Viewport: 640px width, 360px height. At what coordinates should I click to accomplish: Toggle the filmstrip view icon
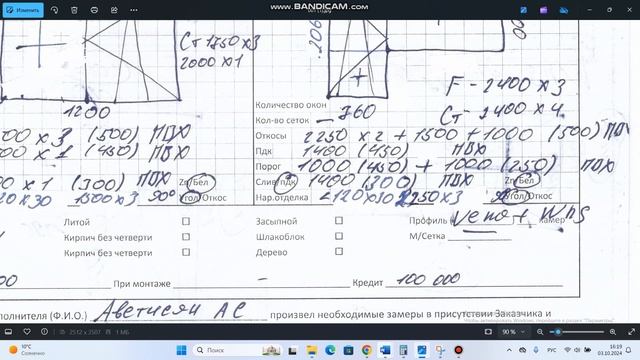tap(8, 332)
